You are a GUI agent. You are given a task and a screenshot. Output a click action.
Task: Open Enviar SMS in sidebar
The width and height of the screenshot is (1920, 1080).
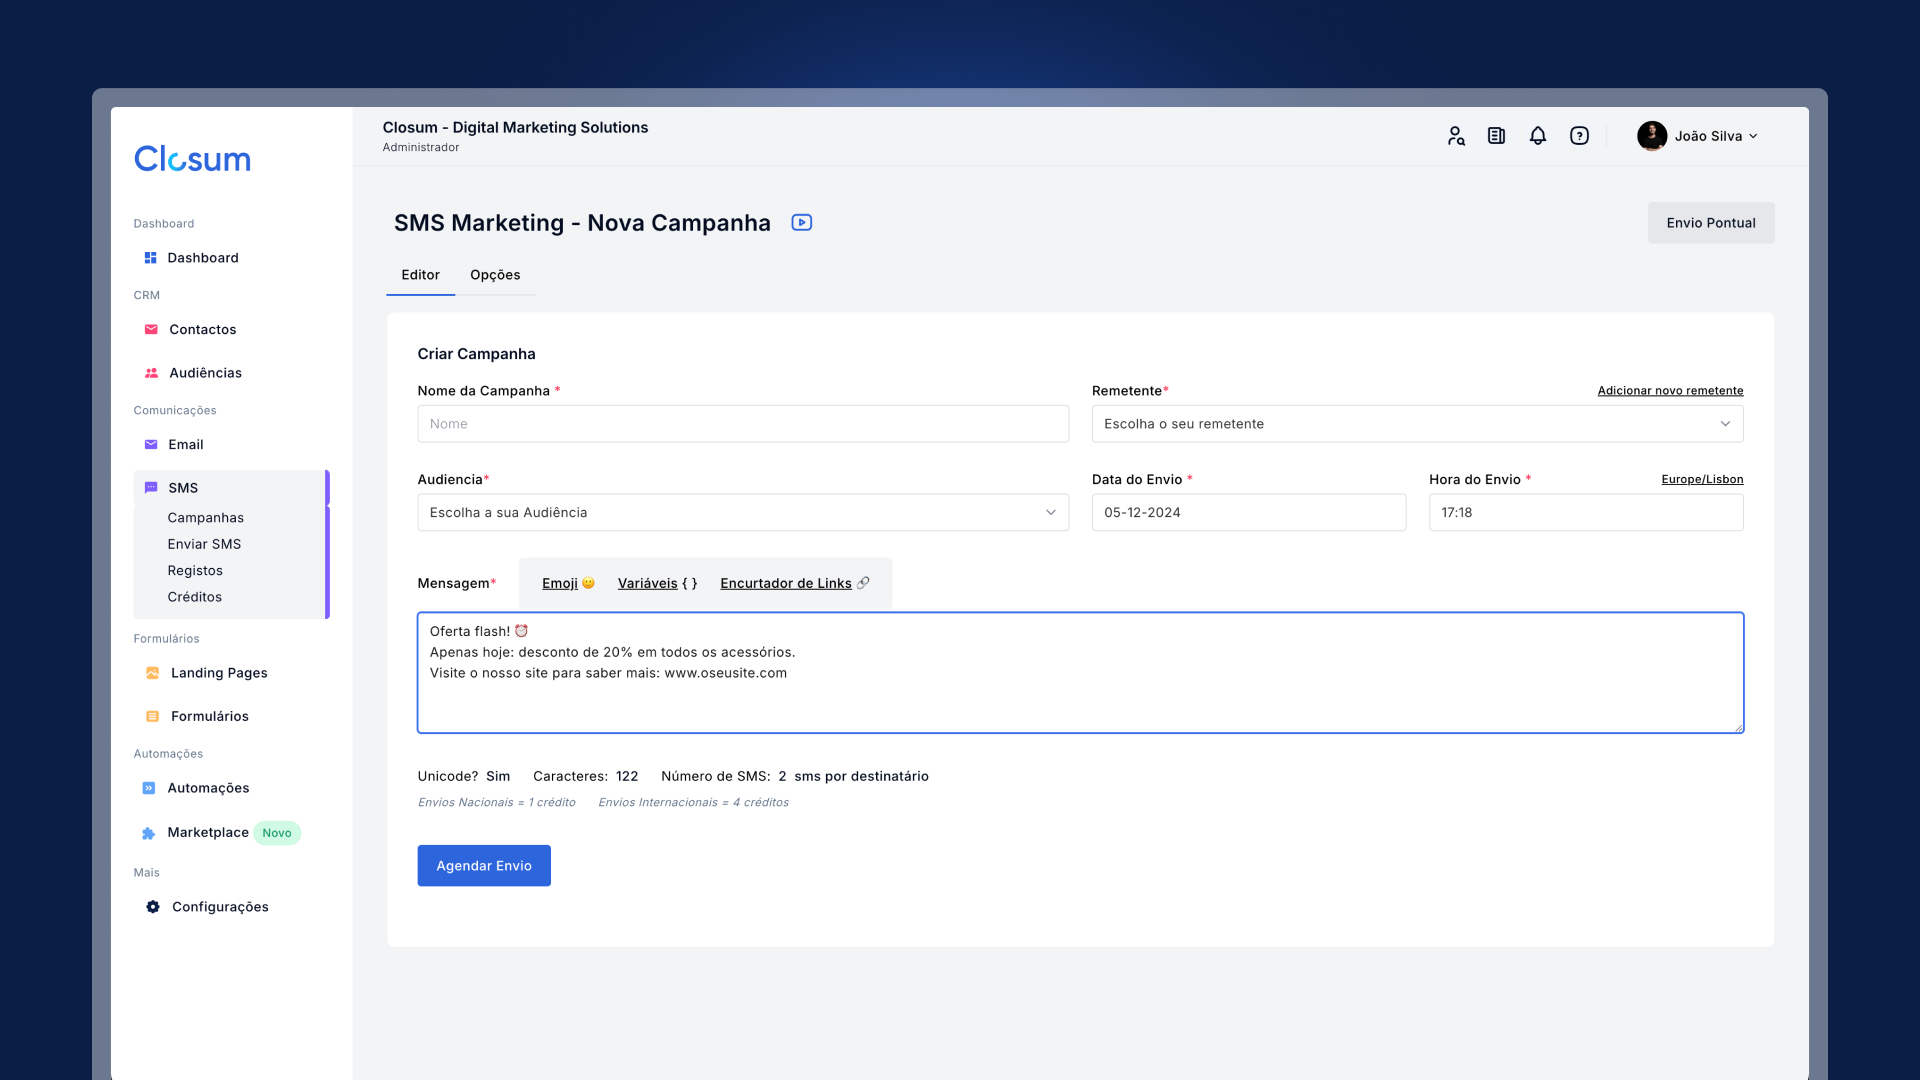click(x=204, y=544)
